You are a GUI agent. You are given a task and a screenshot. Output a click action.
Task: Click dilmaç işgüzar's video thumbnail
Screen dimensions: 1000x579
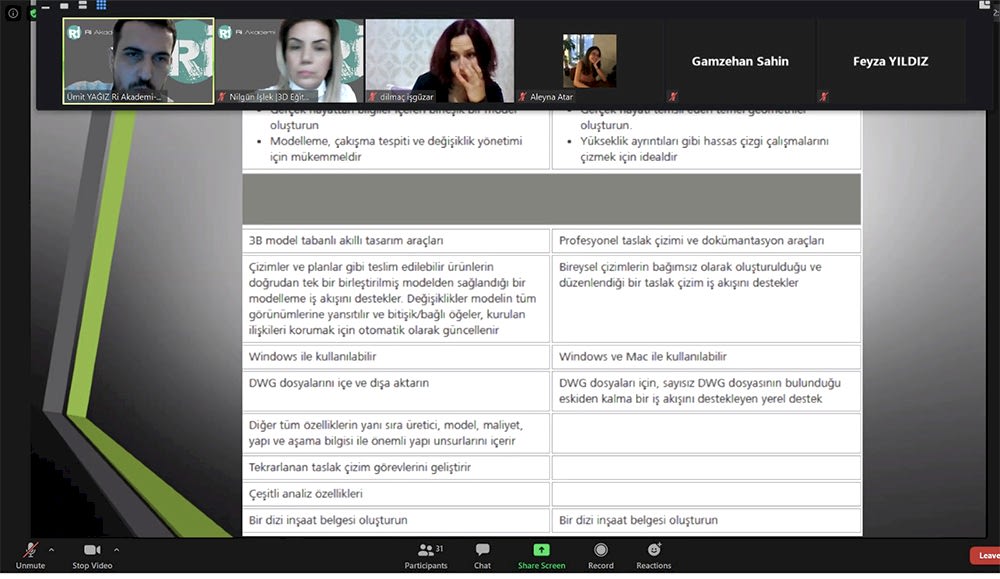click(x=440, y=58)
